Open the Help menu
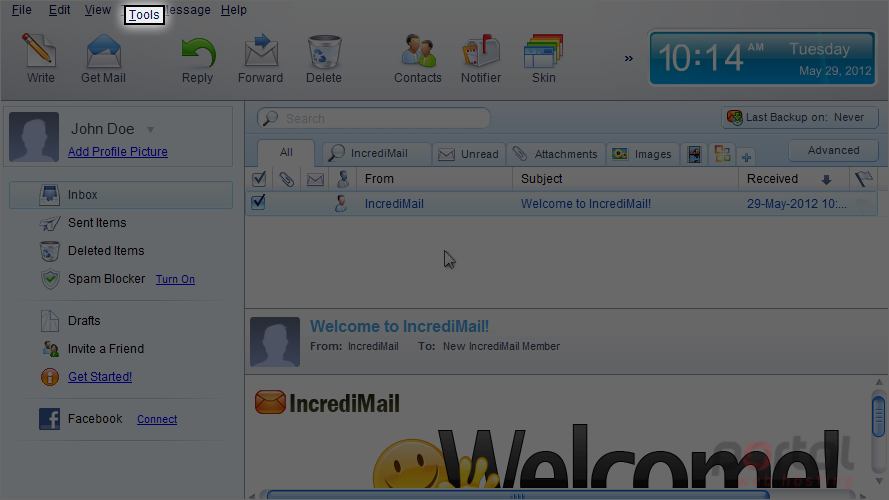 (234, 10)
